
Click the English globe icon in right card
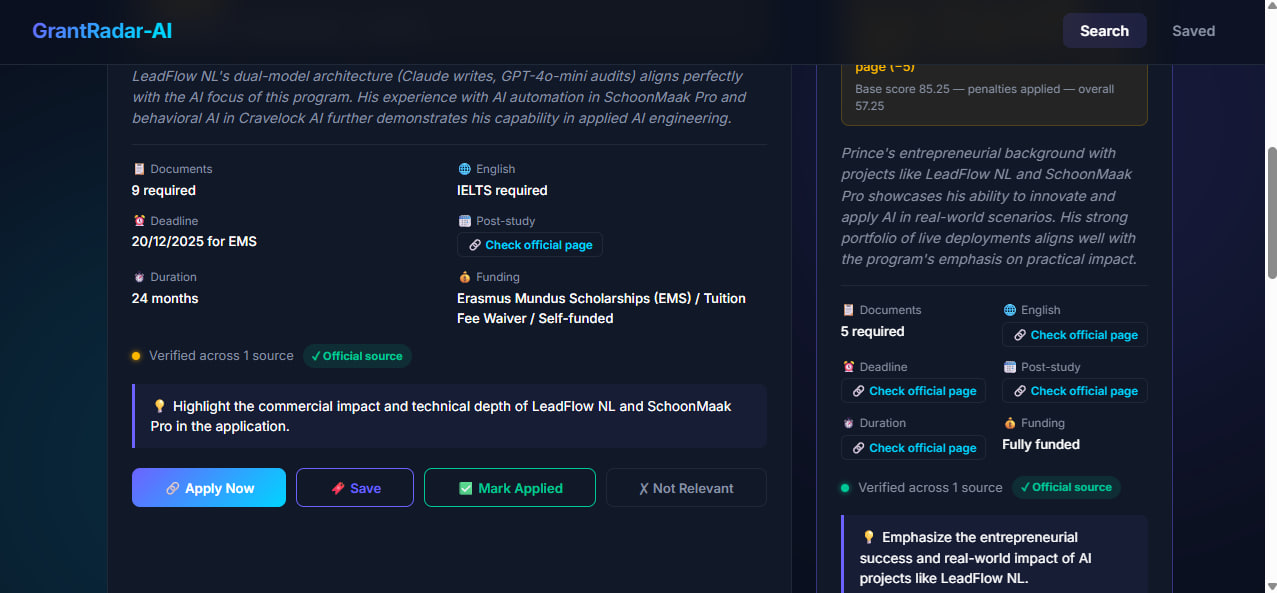1009,310
